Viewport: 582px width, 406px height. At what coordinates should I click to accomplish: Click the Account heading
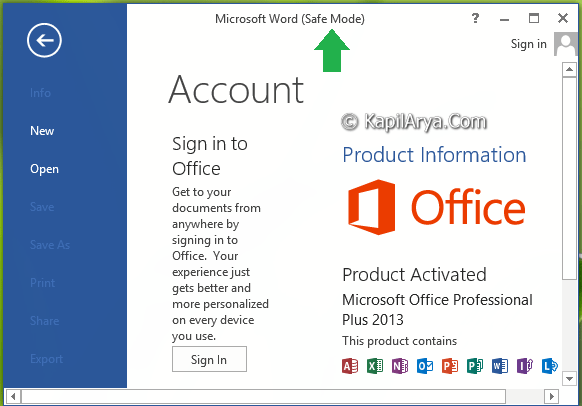pos(236,89)
